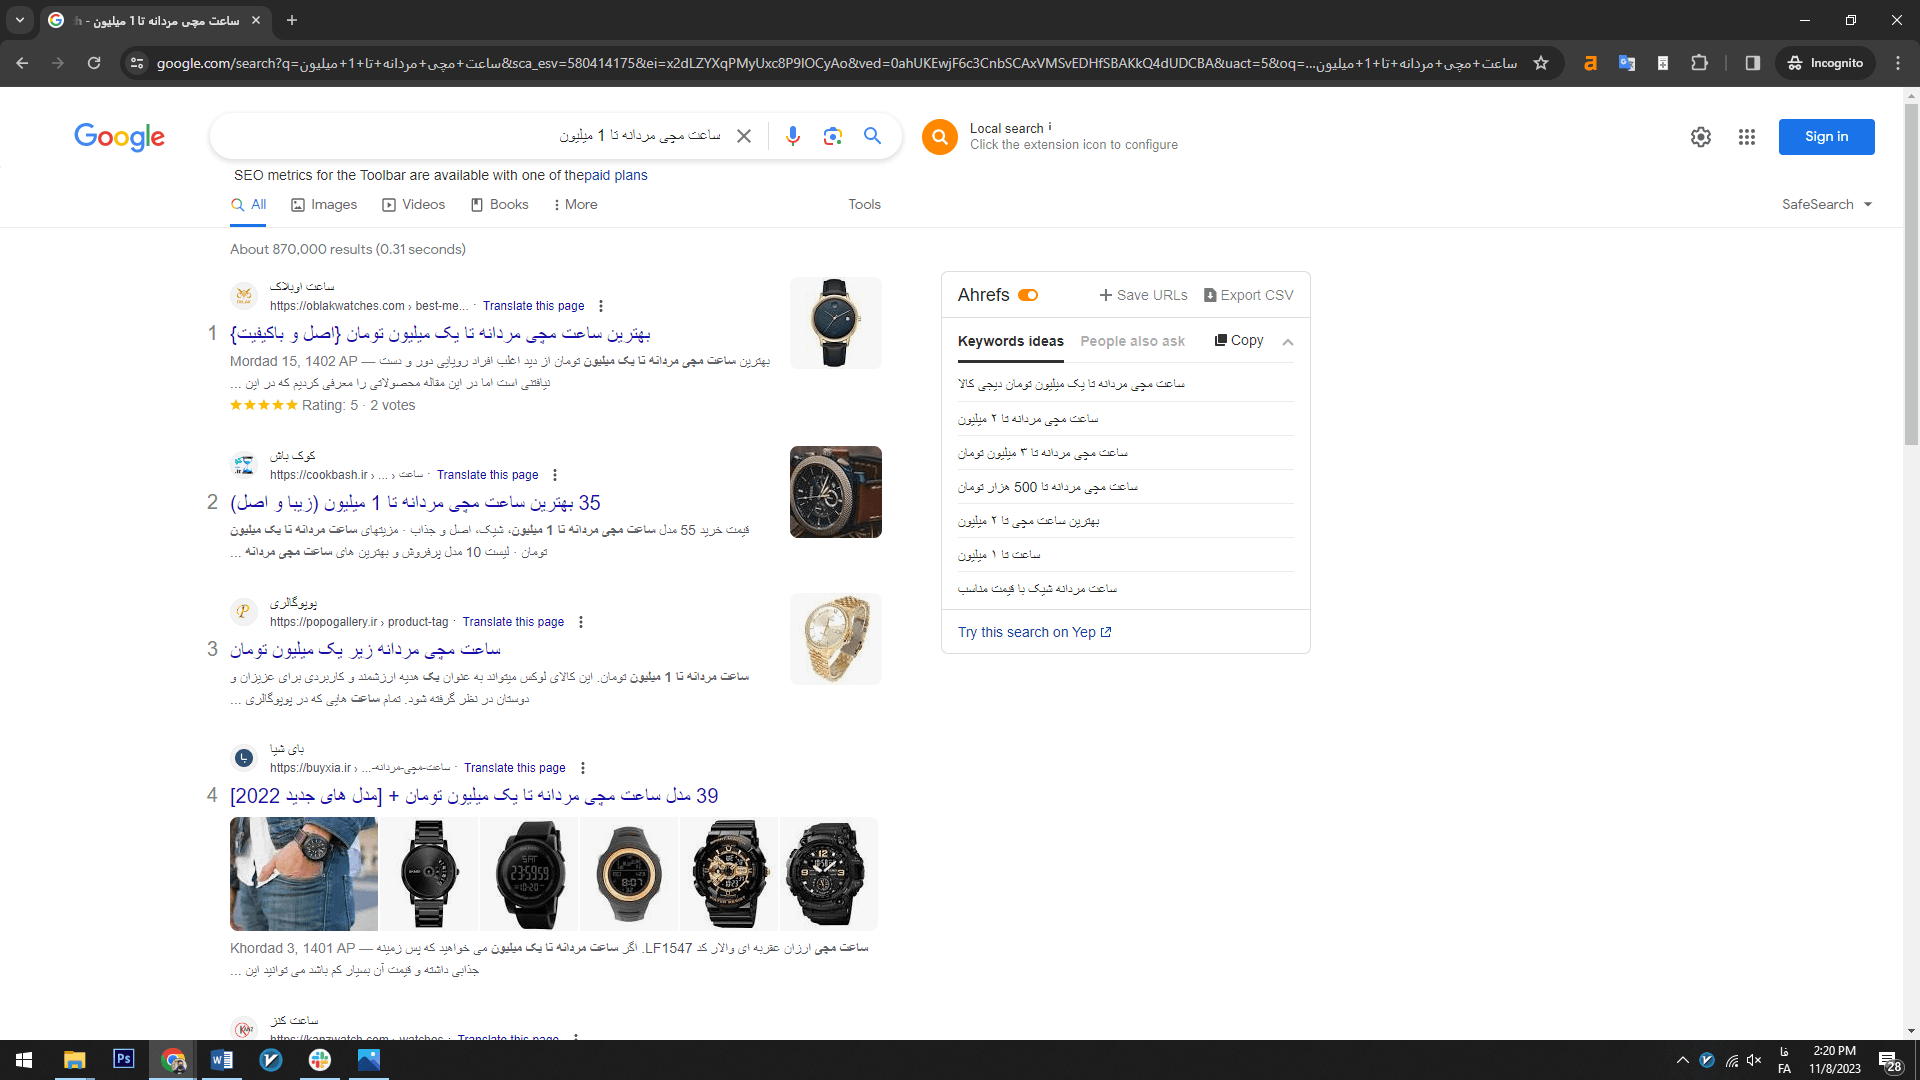
Task: Click the address bar URL
Action: (836, 63)
